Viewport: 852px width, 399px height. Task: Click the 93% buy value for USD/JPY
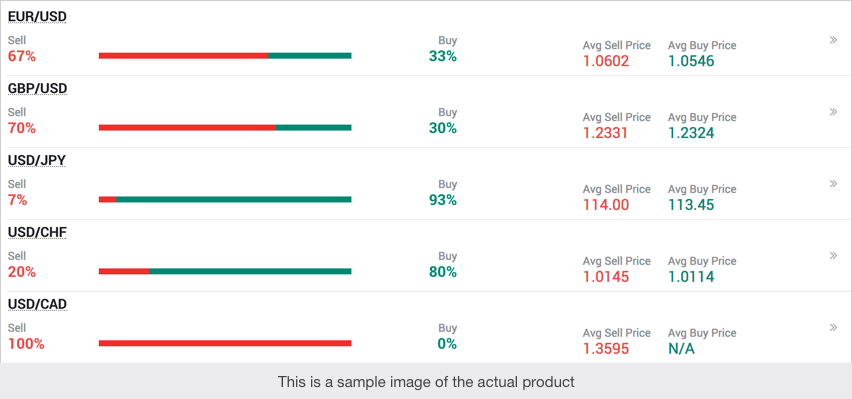[443, 200]
